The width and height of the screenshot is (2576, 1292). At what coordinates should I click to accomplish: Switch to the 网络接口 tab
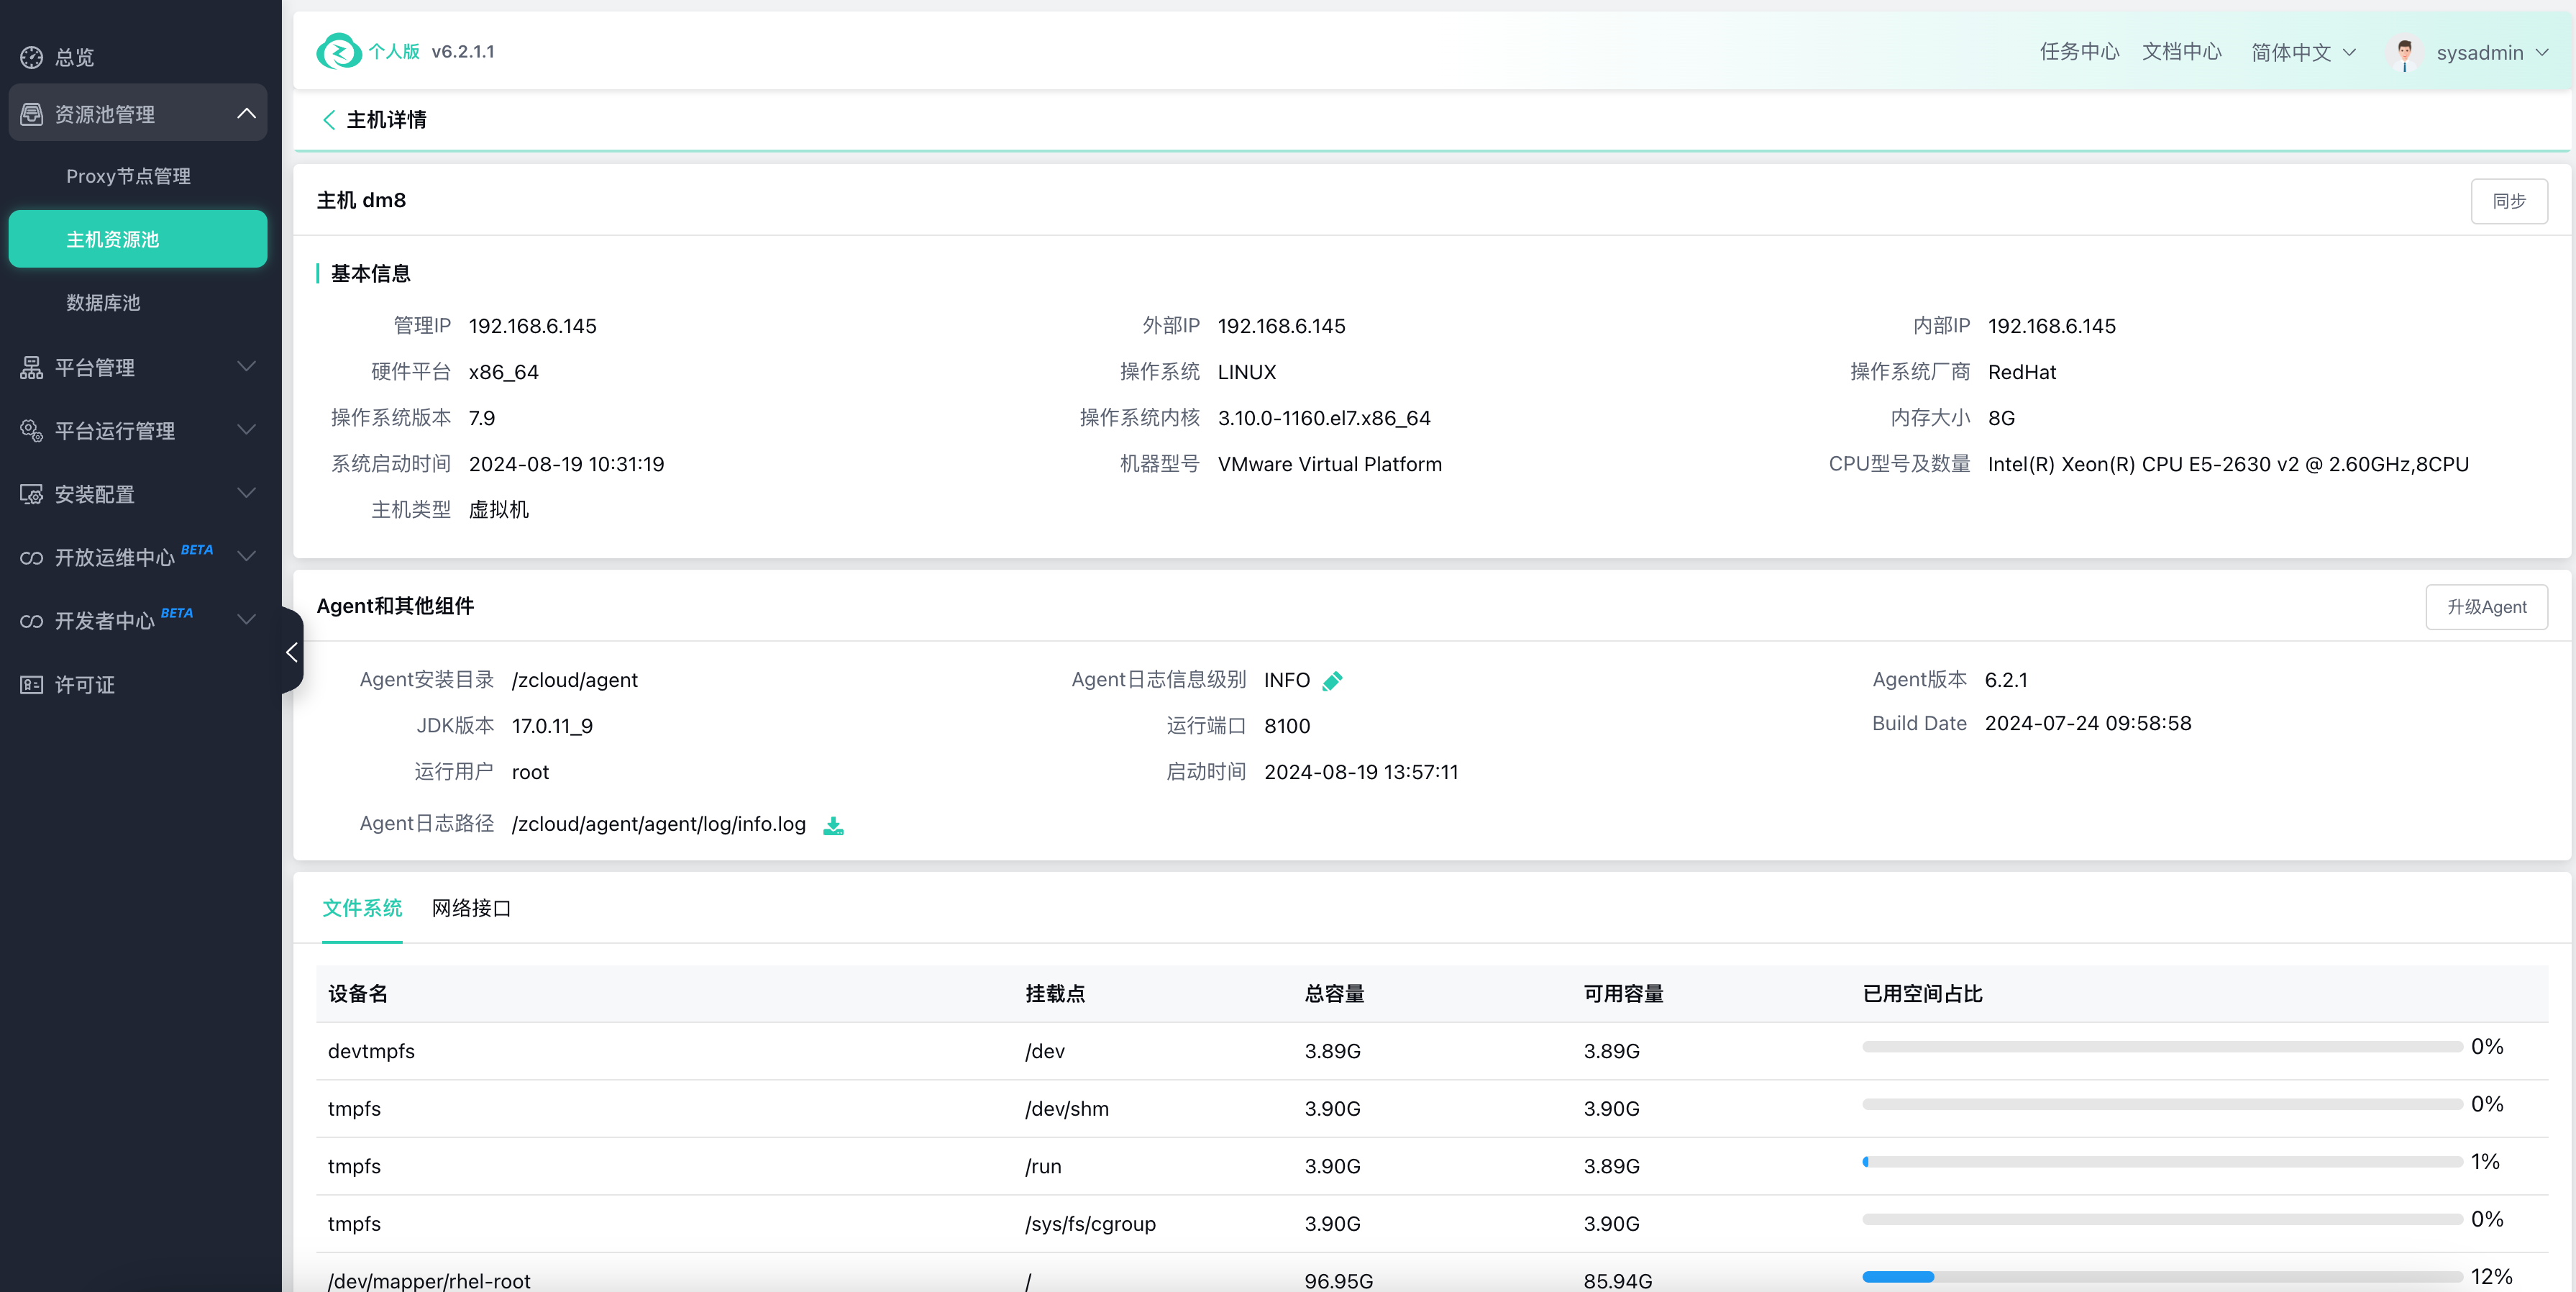click(471, 908)
